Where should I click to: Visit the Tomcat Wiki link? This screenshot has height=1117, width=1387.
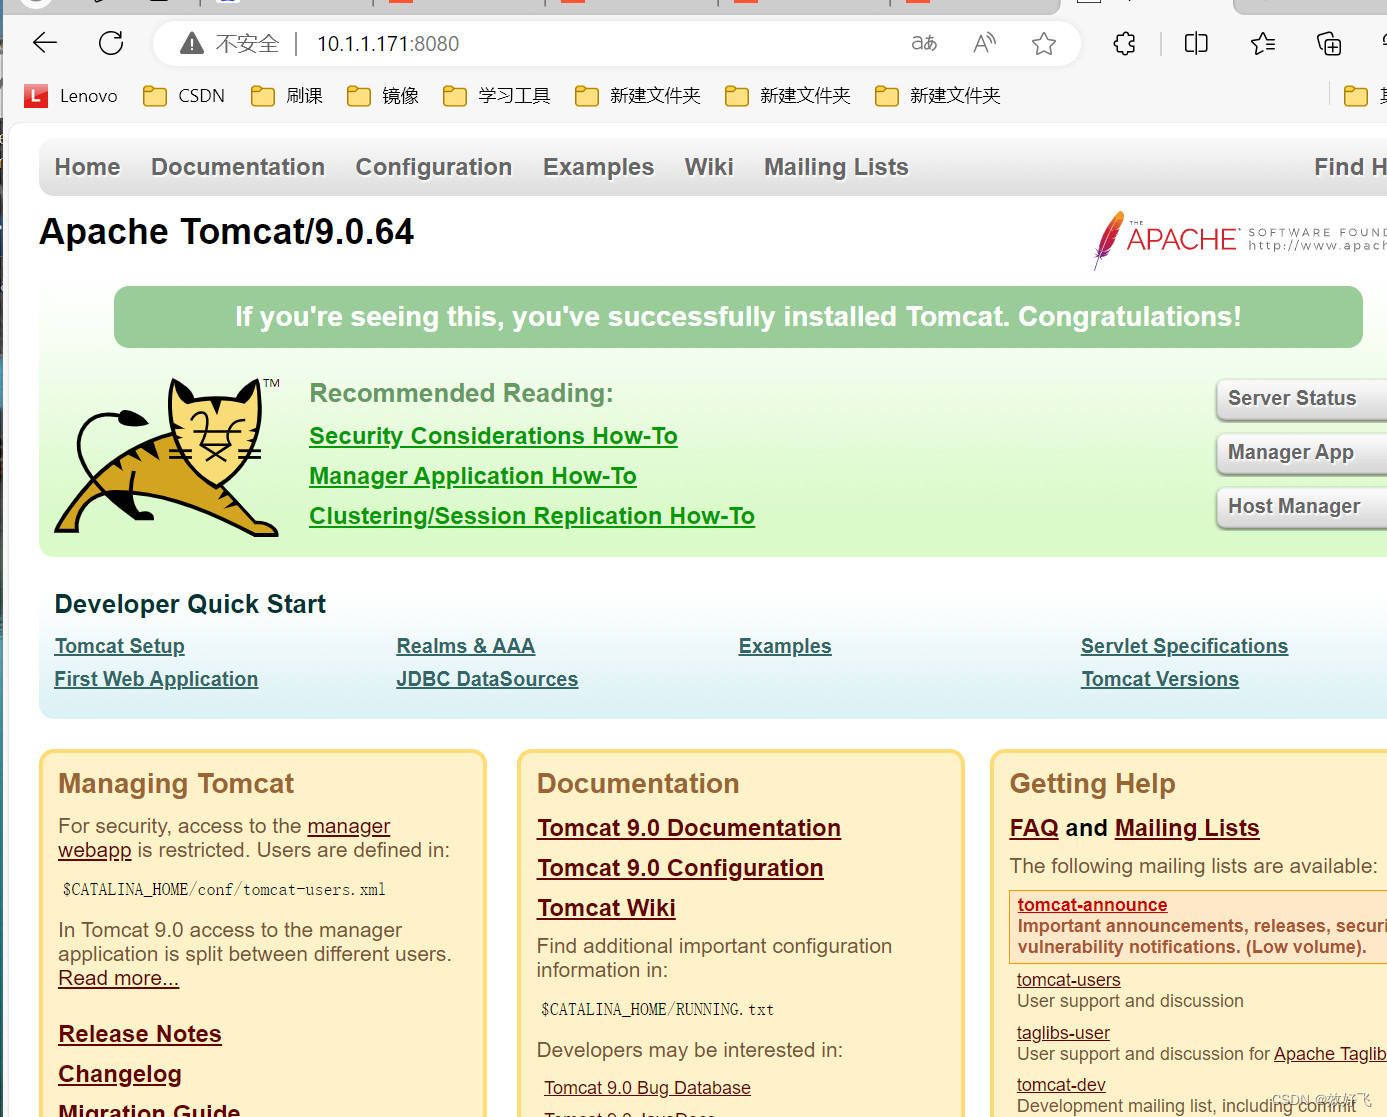(606, 908)
